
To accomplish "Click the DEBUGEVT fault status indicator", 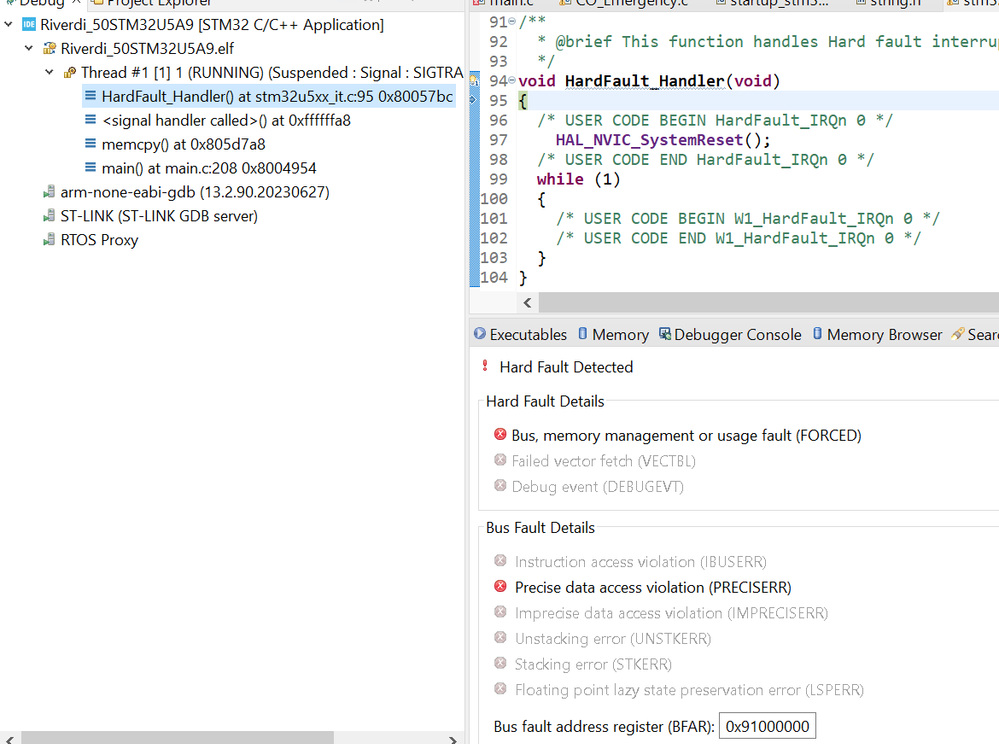I will tap(500, 485).
